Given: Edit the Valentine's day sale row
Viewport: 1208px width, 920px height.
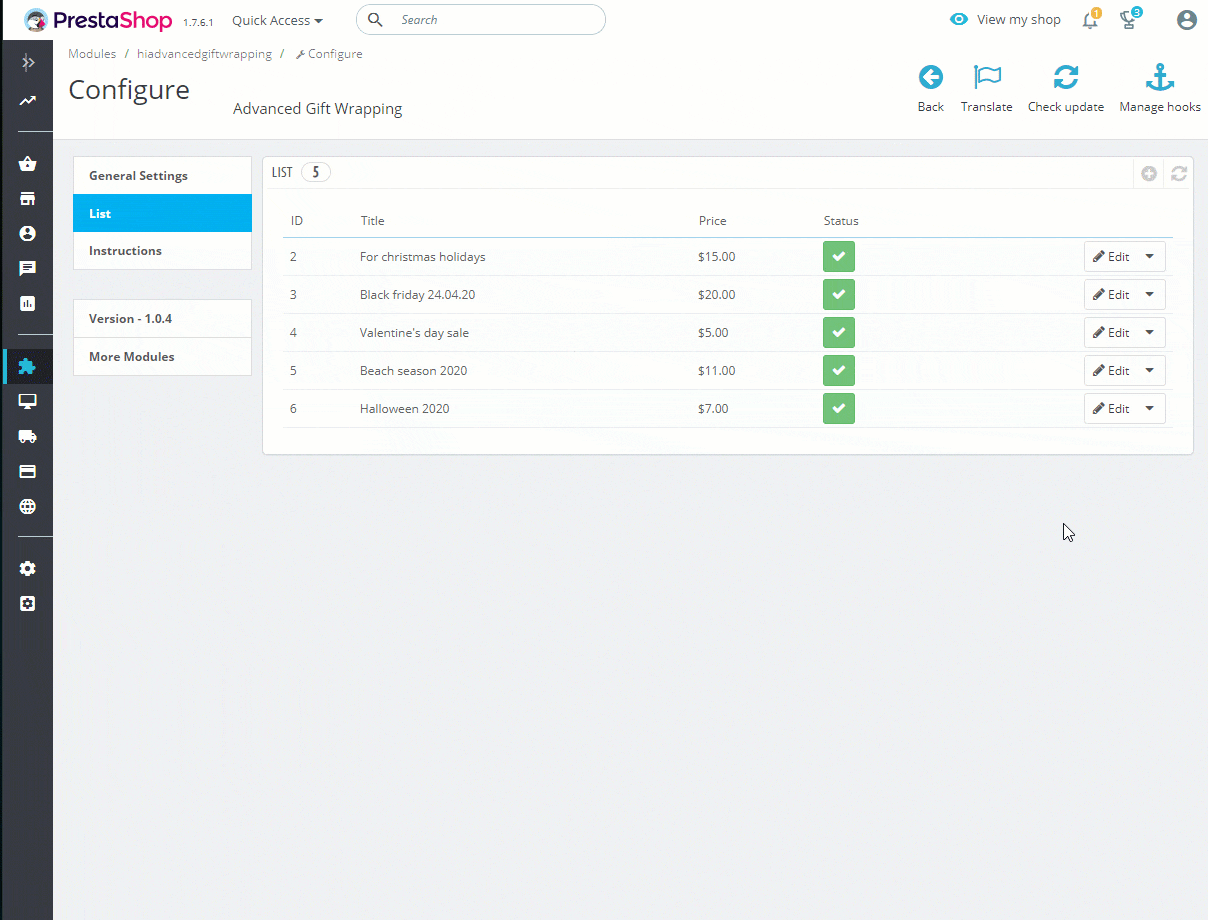Looking at the screenshot, I should (x=1111, y=333).
